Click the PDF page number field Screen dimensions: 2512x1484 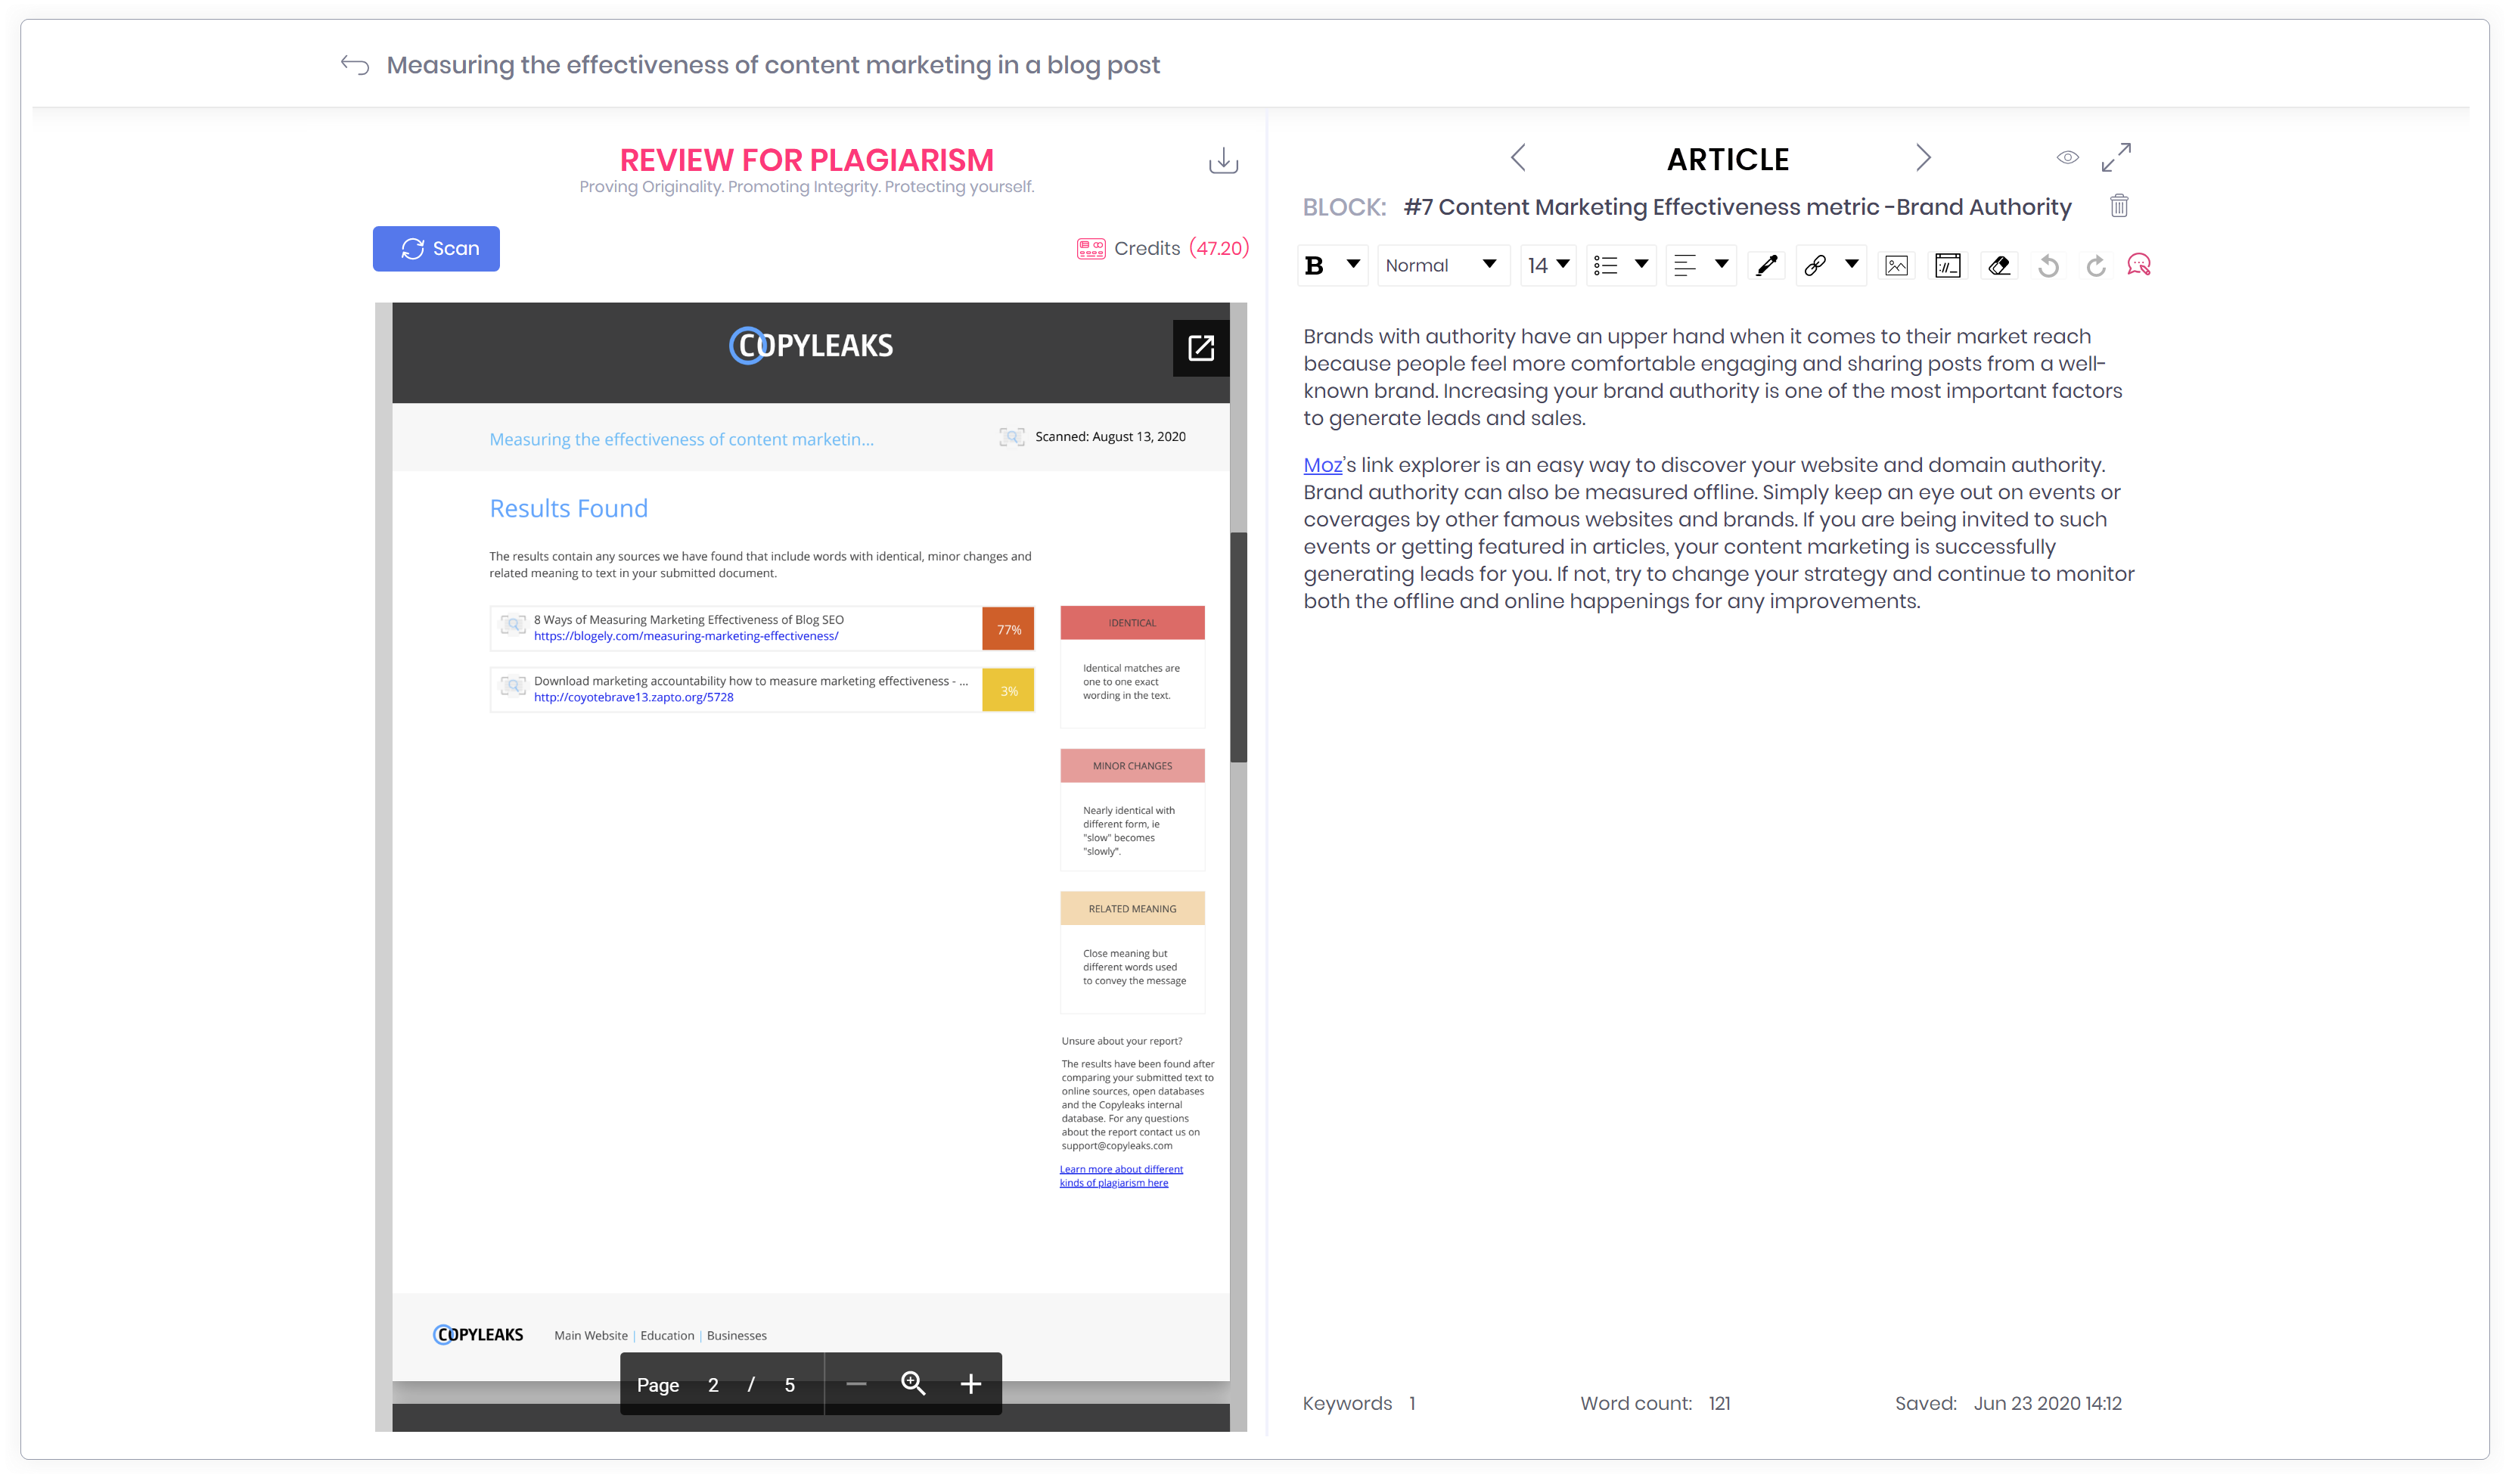713,1385
